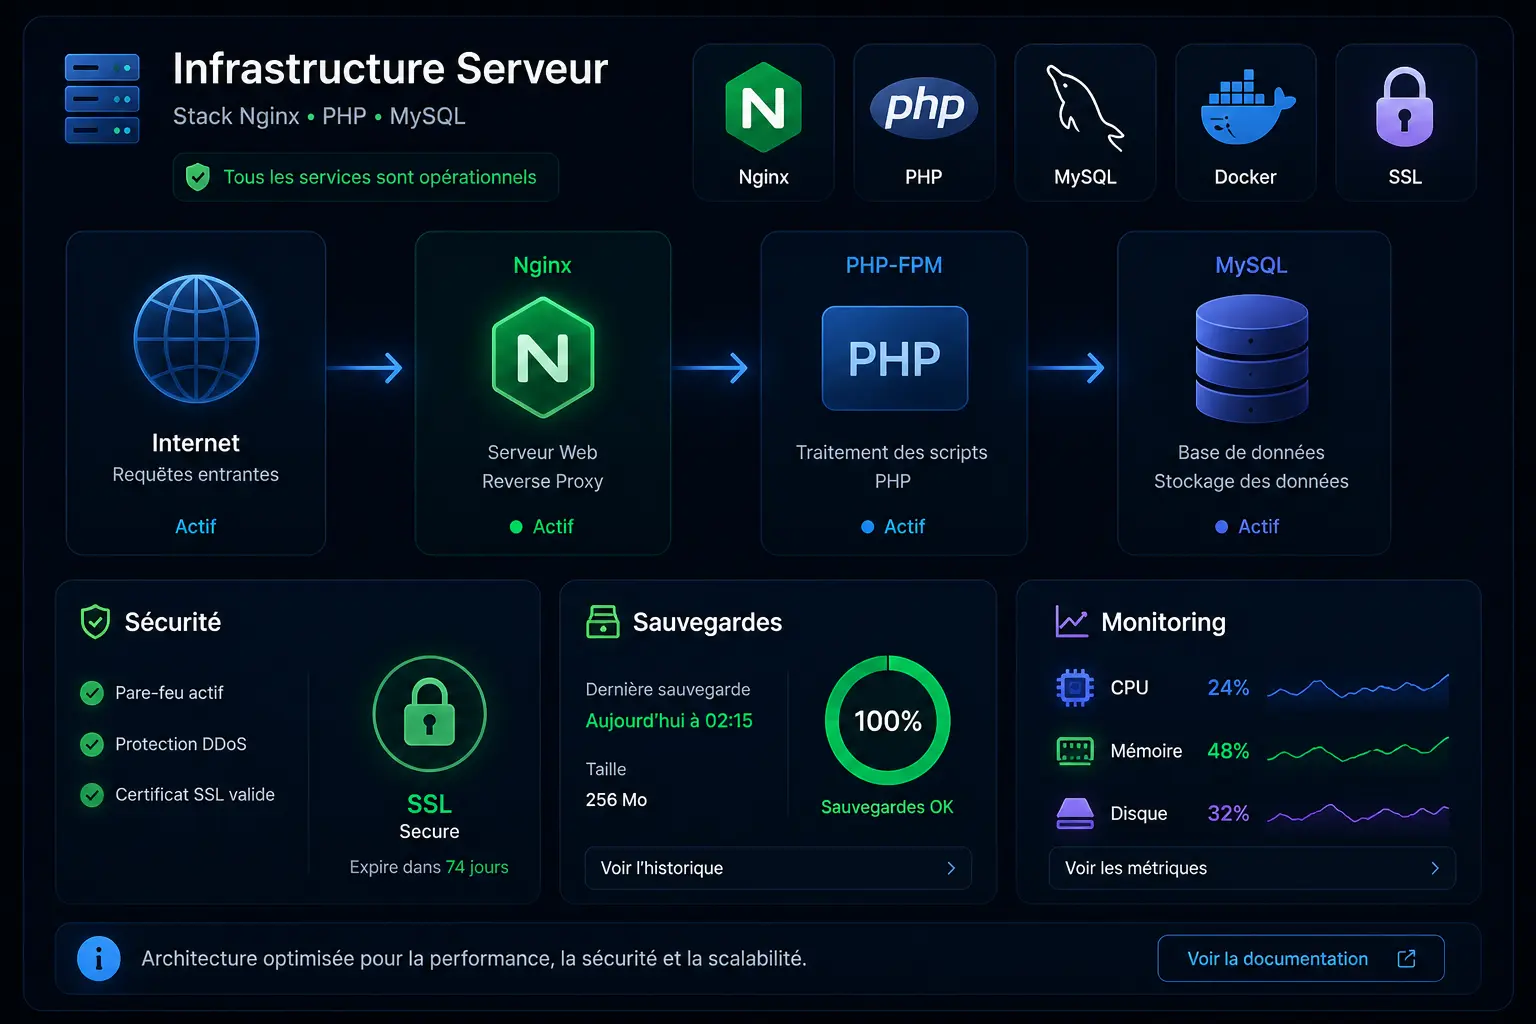Screen dimensions: 1536x1024
Task: Click the Disque drive icon
Action: click(x=1075, y=814)
